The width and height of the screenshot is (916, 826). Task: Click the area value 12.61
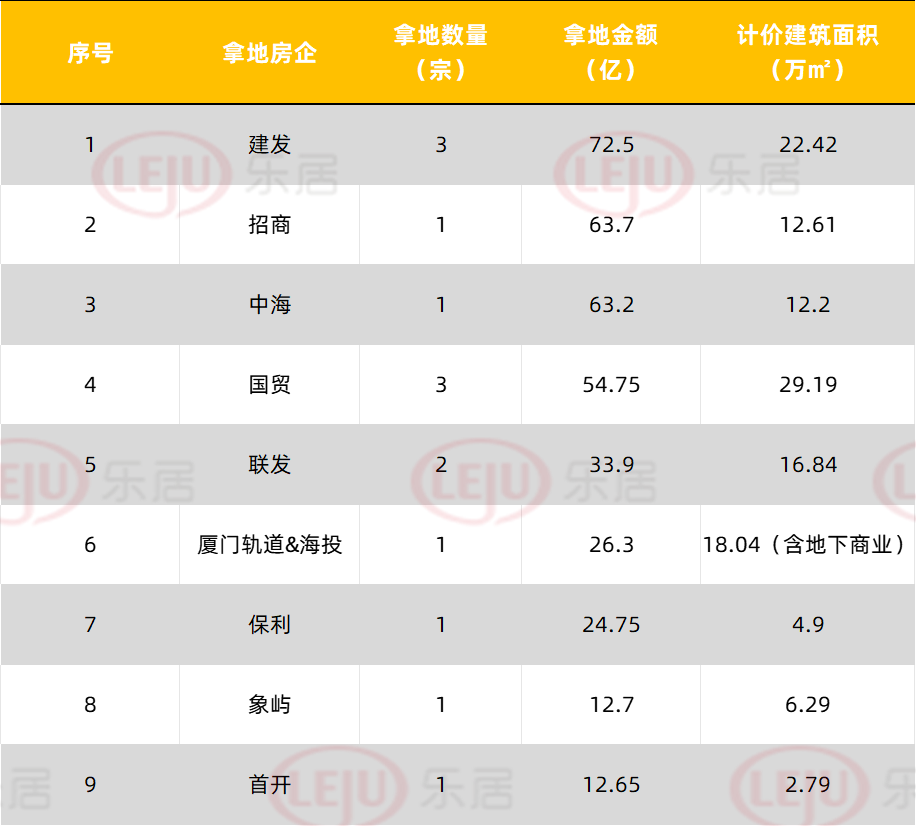pos(808,224)
